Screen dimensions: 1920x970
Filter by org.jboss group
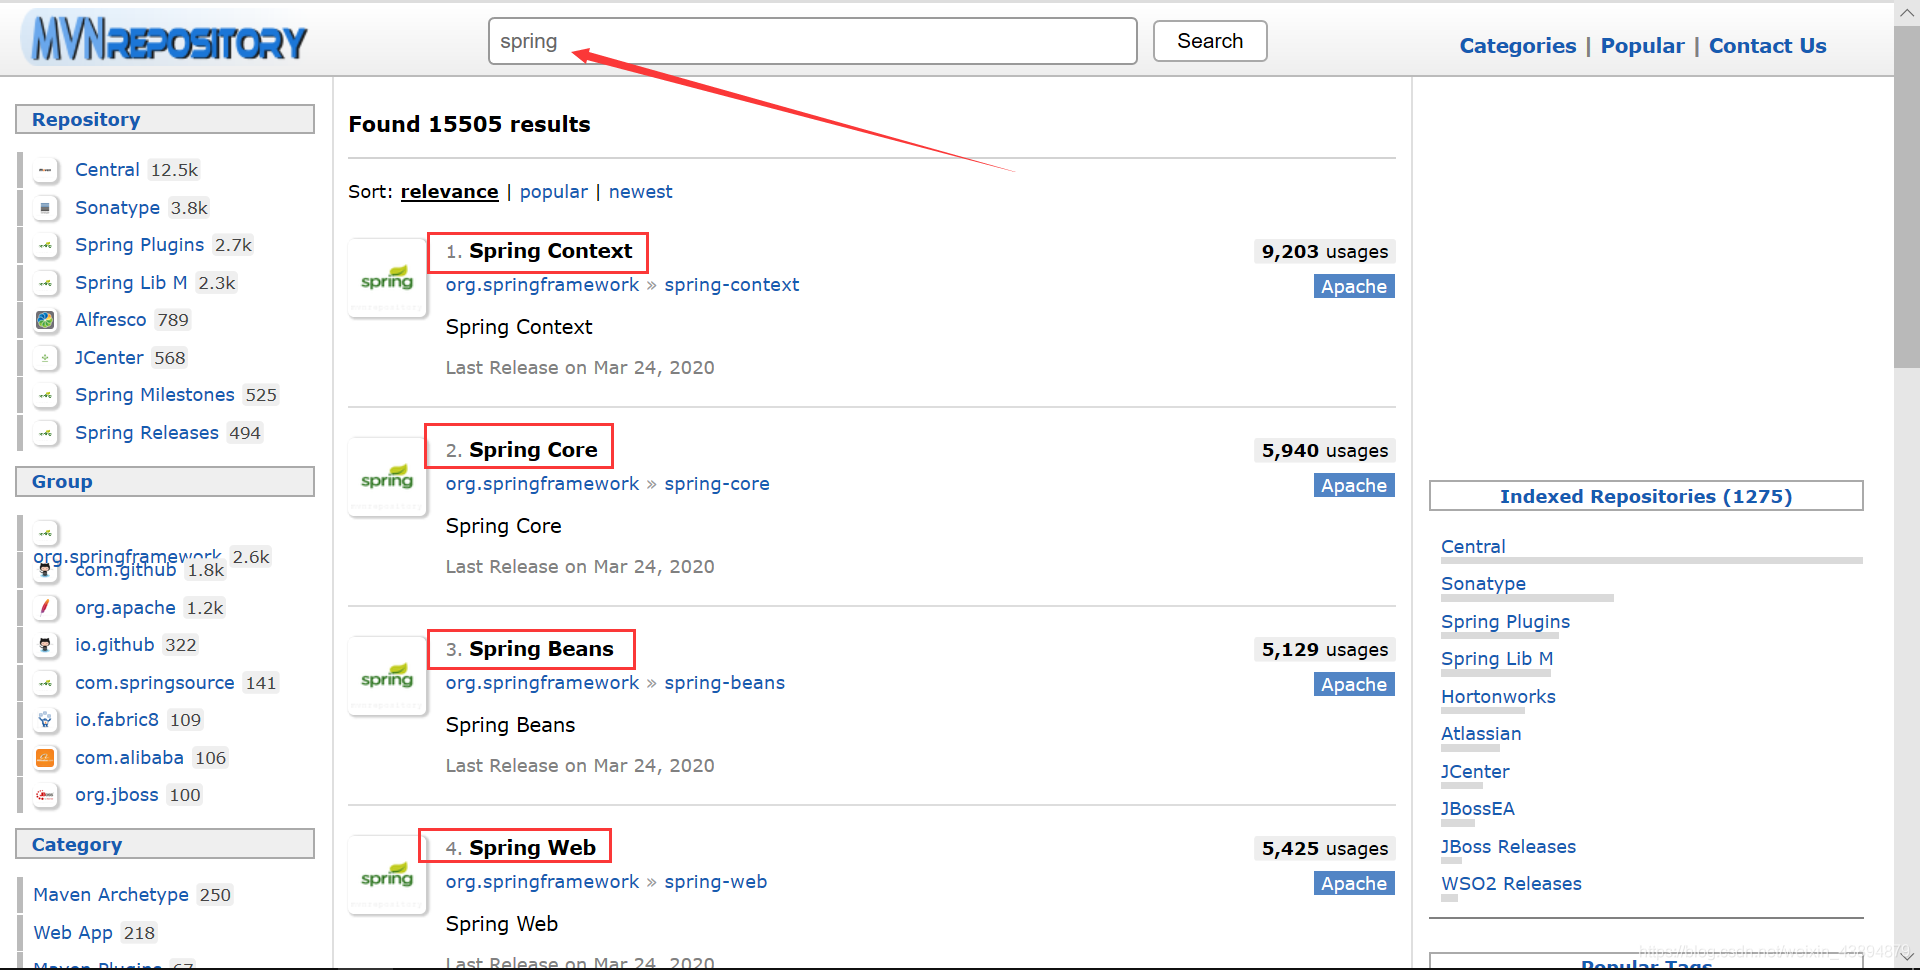116,795
